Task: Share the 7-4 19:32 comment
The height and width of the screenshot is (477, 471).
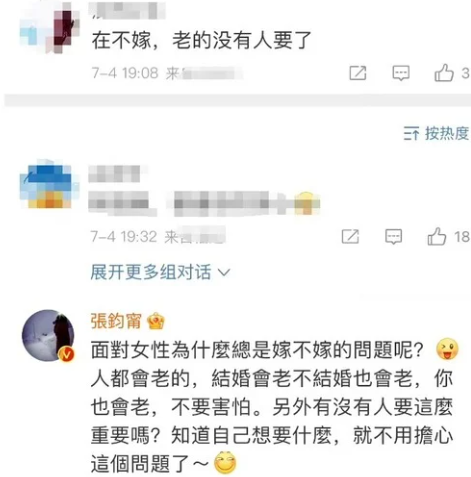Action: pos(350,237)
